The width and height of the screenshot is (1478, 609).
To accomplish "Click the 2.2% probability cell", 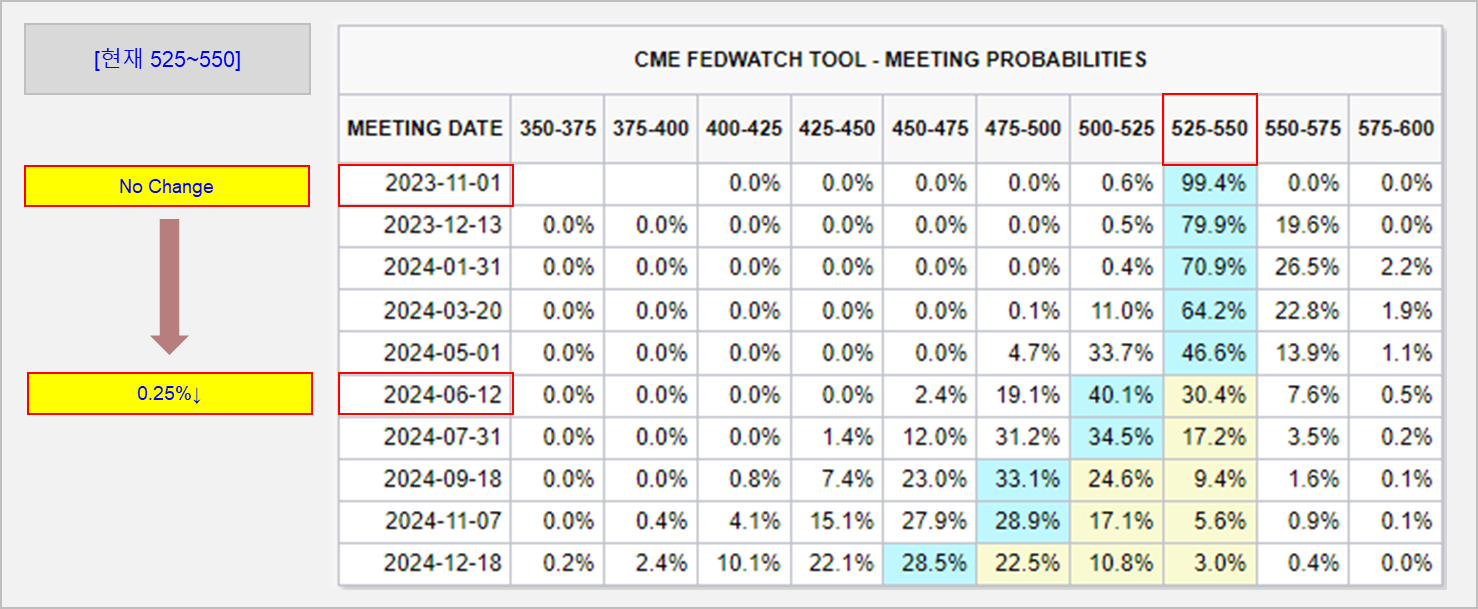I will 1396,268.
